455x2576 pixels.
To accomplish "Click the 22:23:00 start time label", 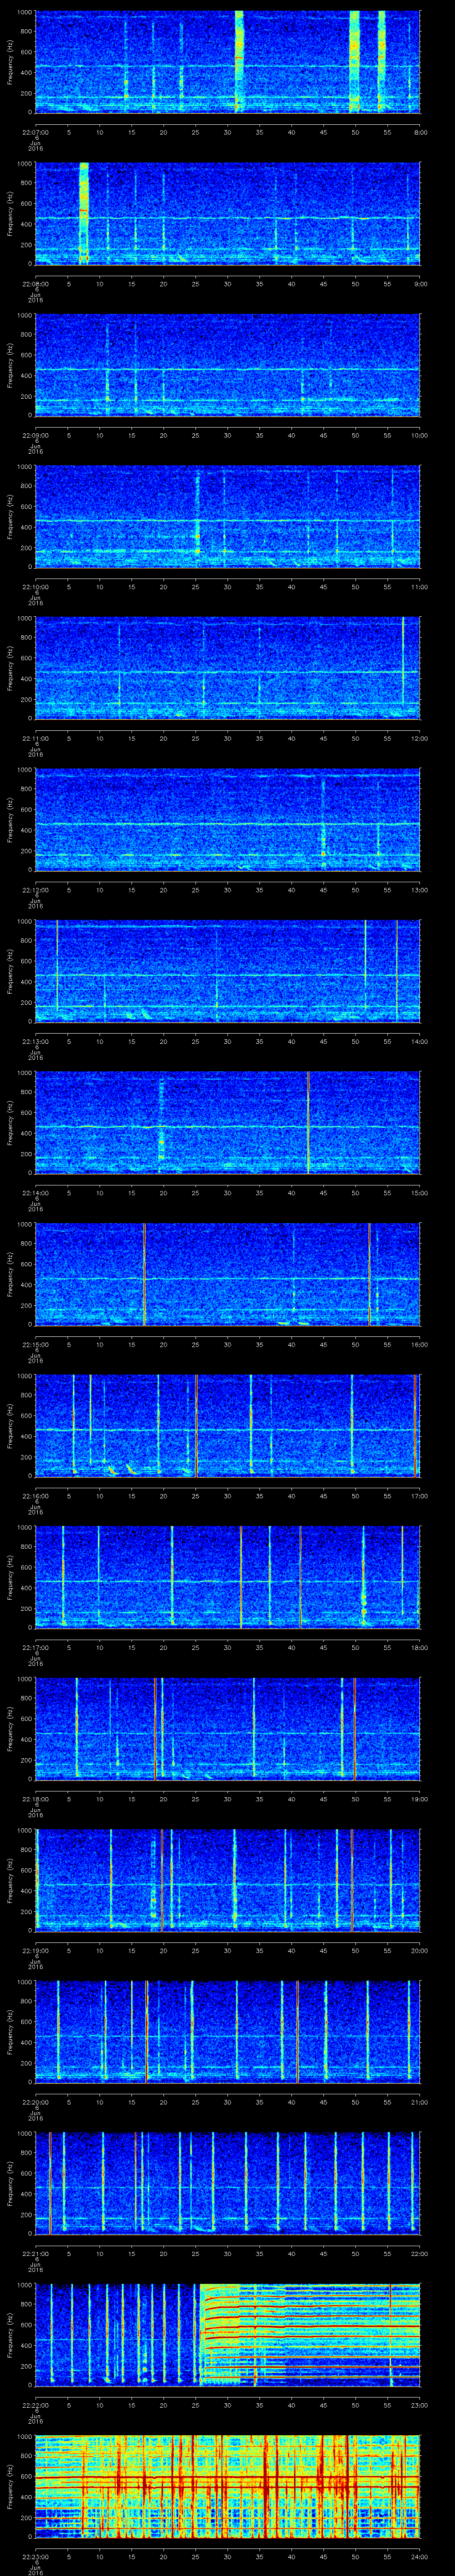I will 35,2557.
